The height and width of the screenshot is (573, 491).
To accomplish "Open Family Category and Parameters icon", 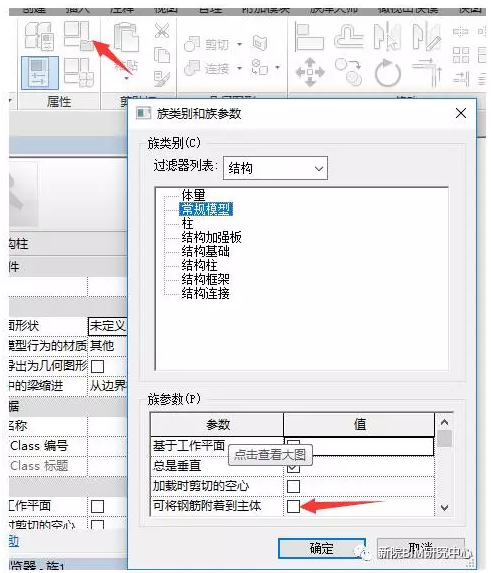I will [x=77, y=35].
